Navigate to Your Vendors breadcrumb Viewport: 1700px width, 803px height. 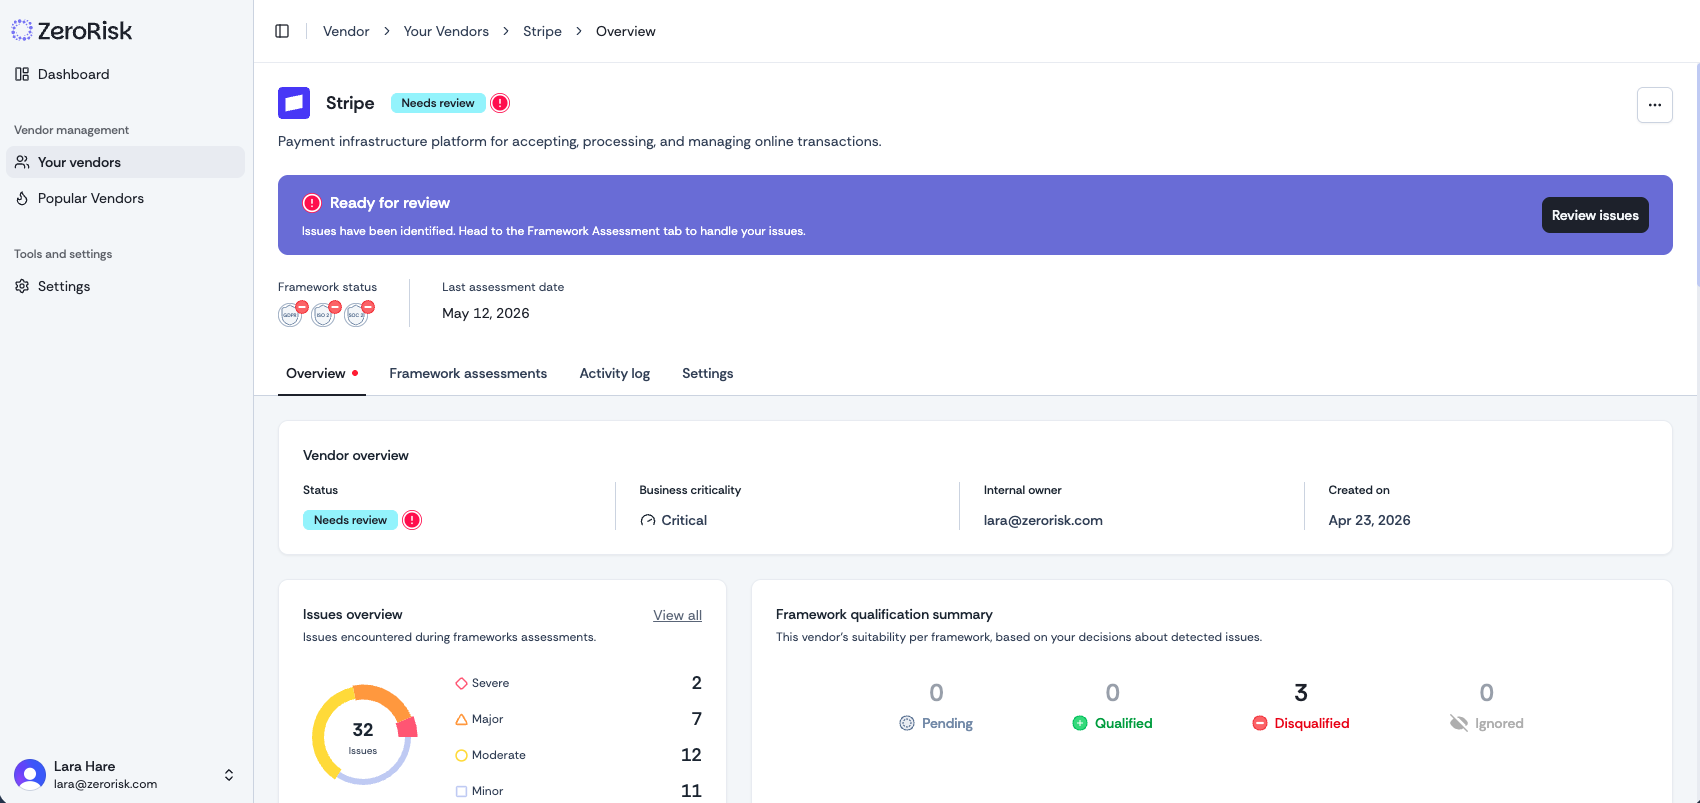[446, 31]
